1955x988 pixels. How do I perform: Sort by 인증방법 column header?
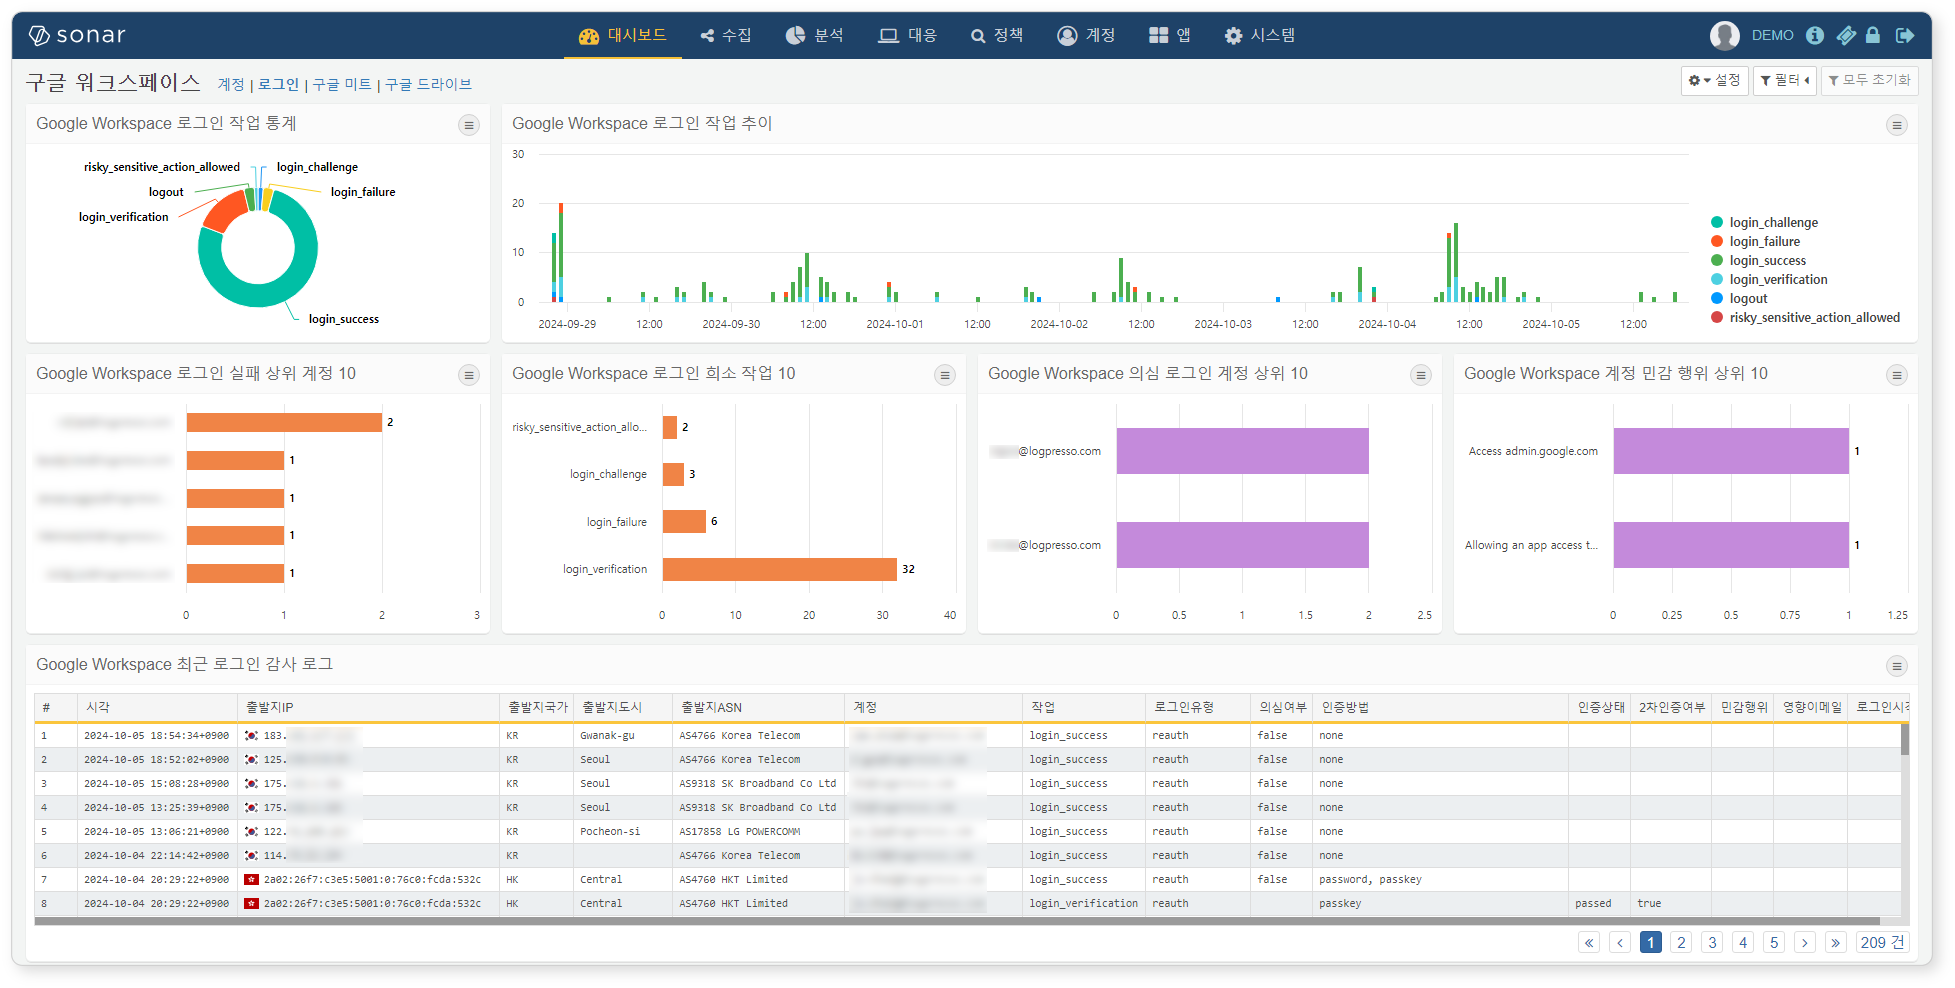(x=1440, y=707)
